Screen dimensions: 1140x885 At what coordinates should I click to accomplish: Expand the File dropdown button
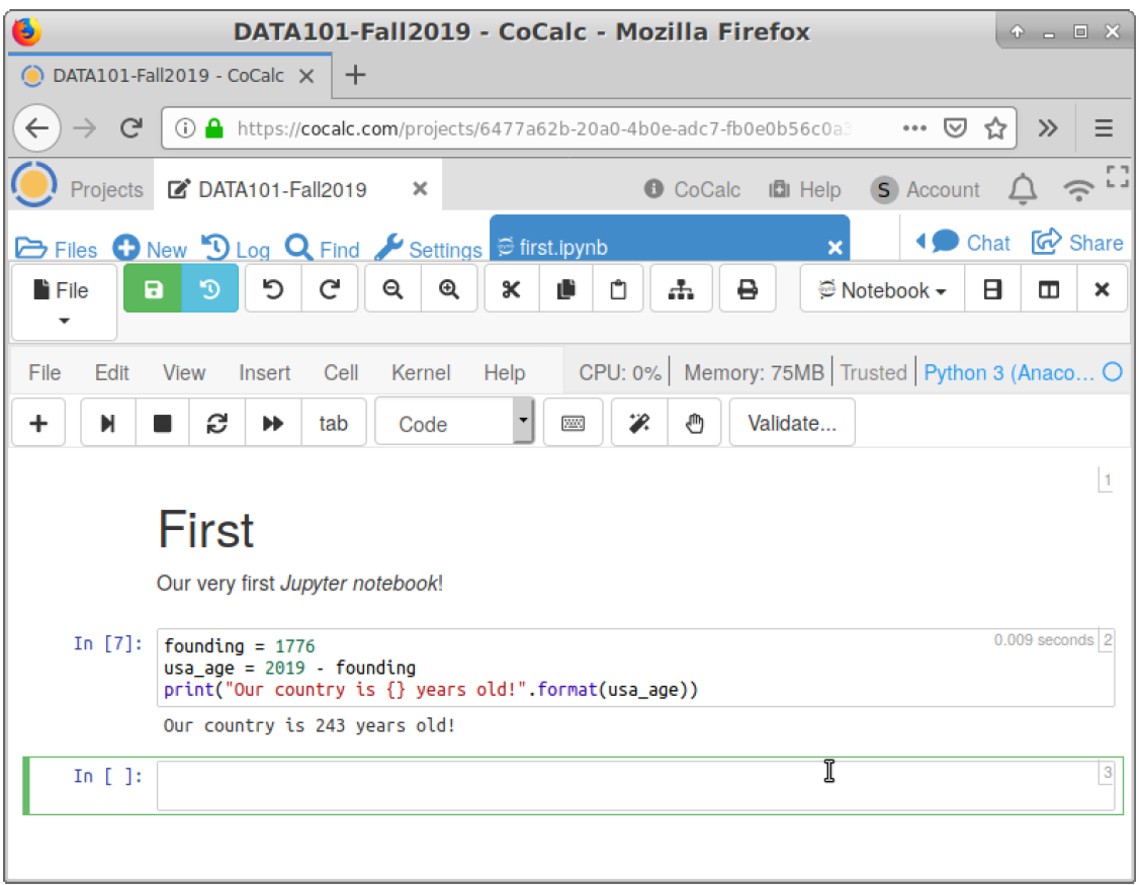tap(64, 302)
